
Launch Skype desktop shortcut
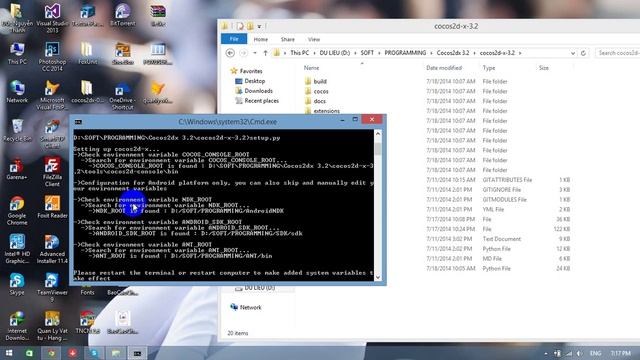[x=17, y=284]
